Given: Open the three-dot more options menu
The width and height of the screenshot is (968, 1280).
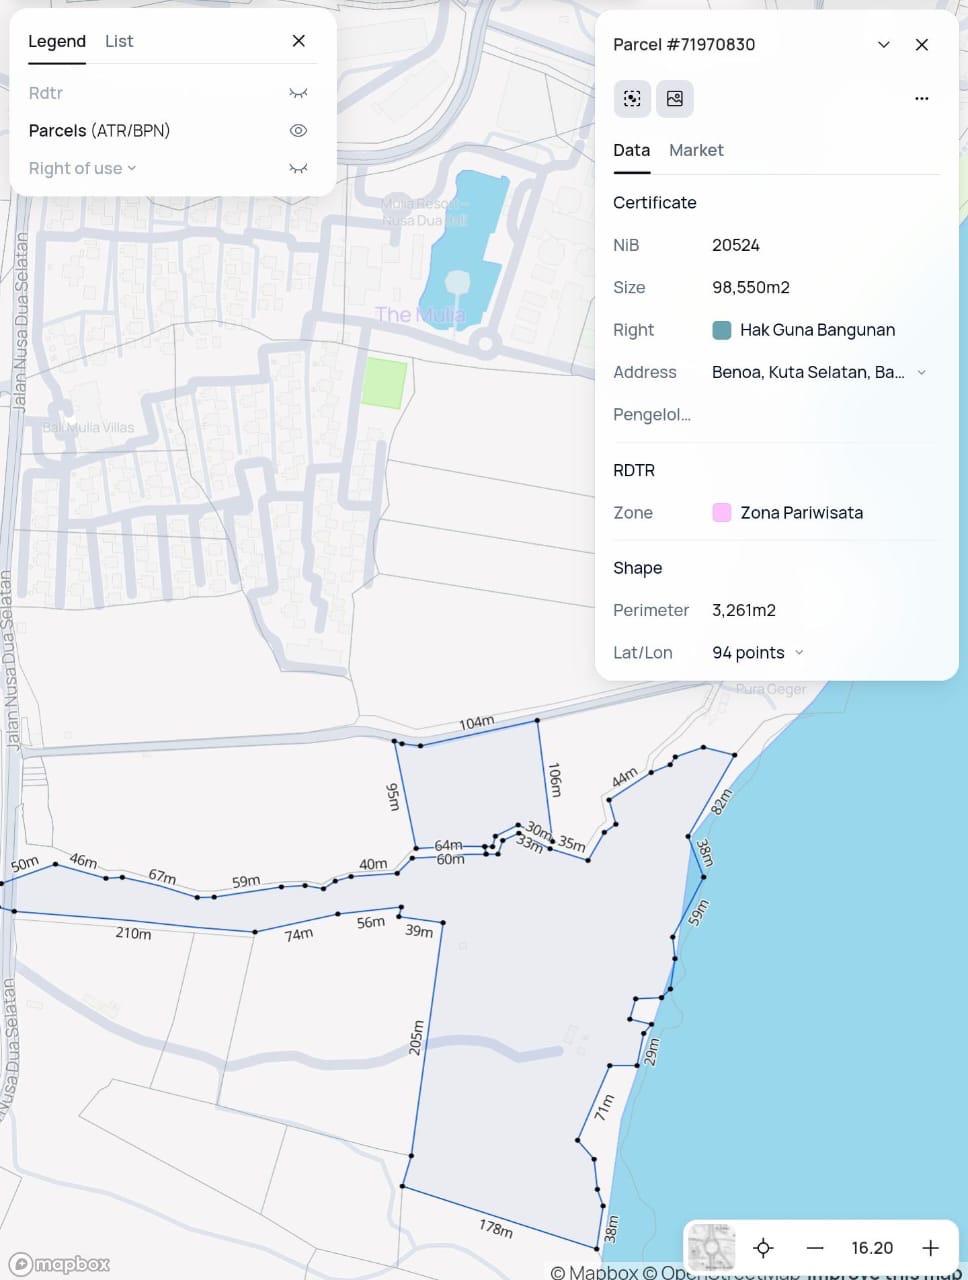Looking at the screenshot, I should (x=921, y=99).
